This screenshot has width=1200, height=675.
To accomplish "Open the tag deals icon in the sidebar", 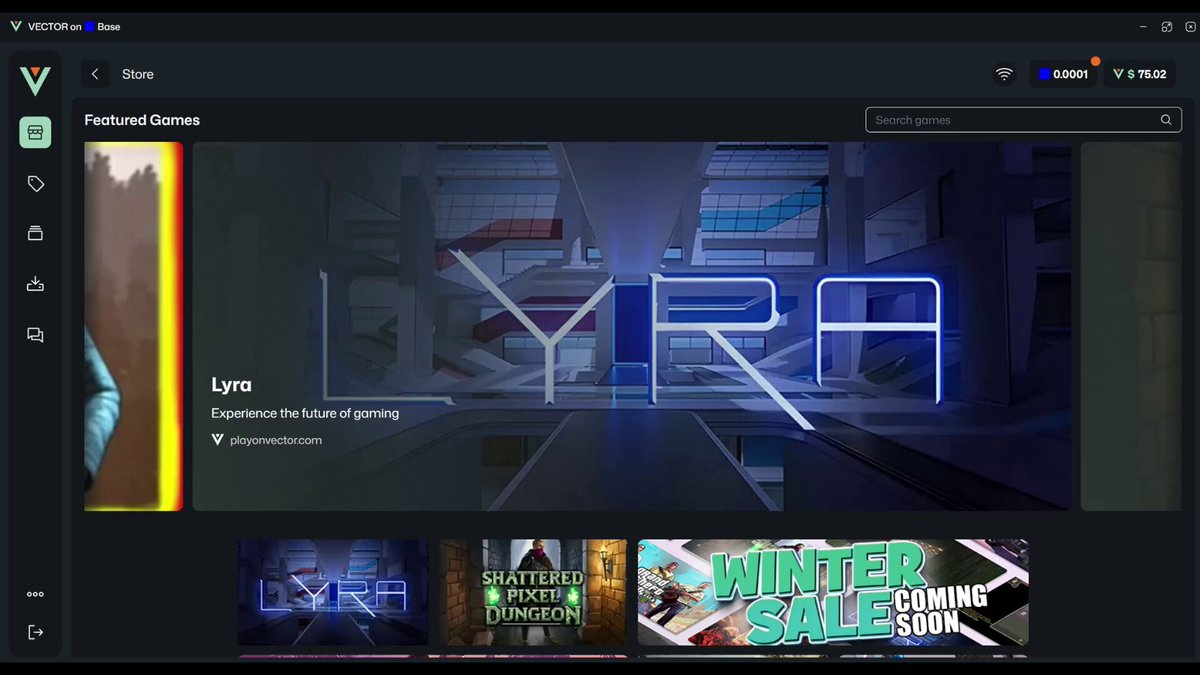I will click(35, 184).
